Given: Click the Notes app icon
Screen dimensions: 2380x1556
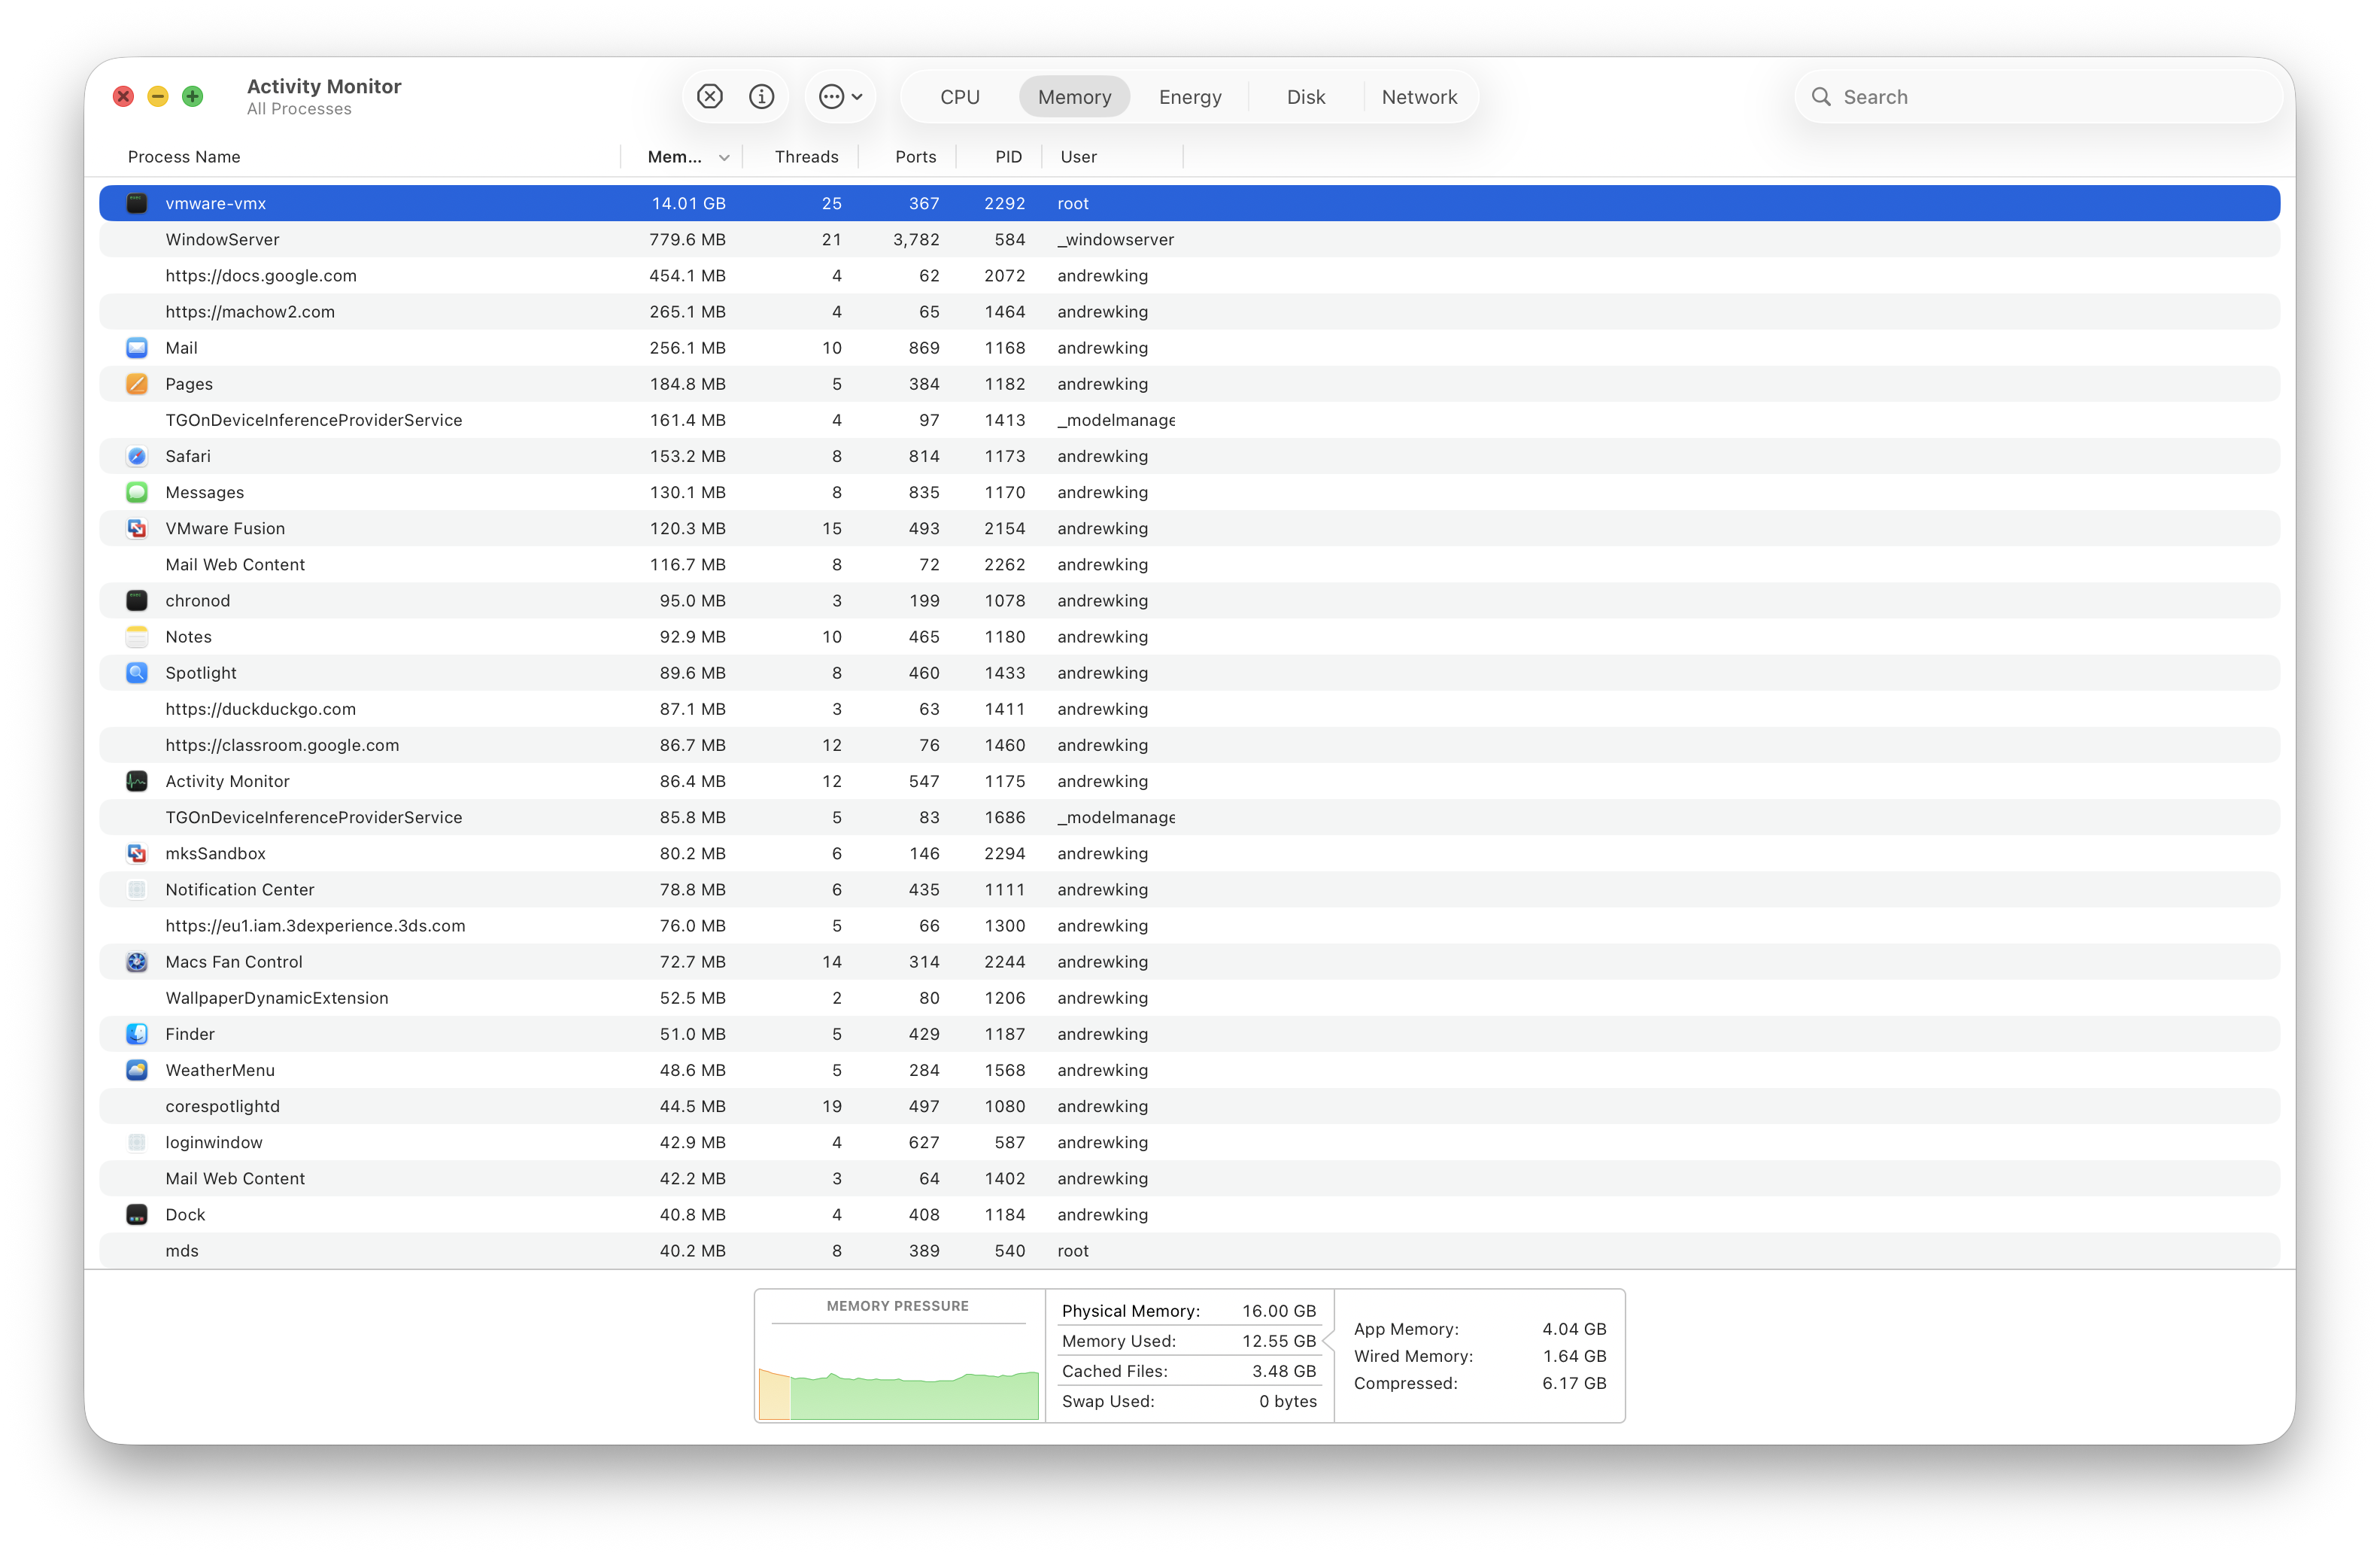Looking at the screenshot, I should coord(137,636).
